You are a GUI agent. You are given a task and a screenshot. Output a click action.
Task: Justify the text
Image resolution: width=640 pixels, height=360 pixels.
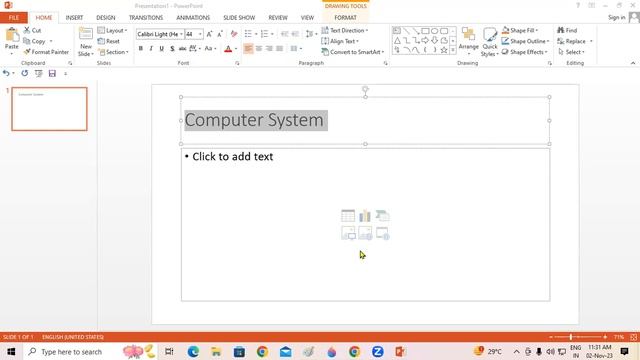pos(280,49)
